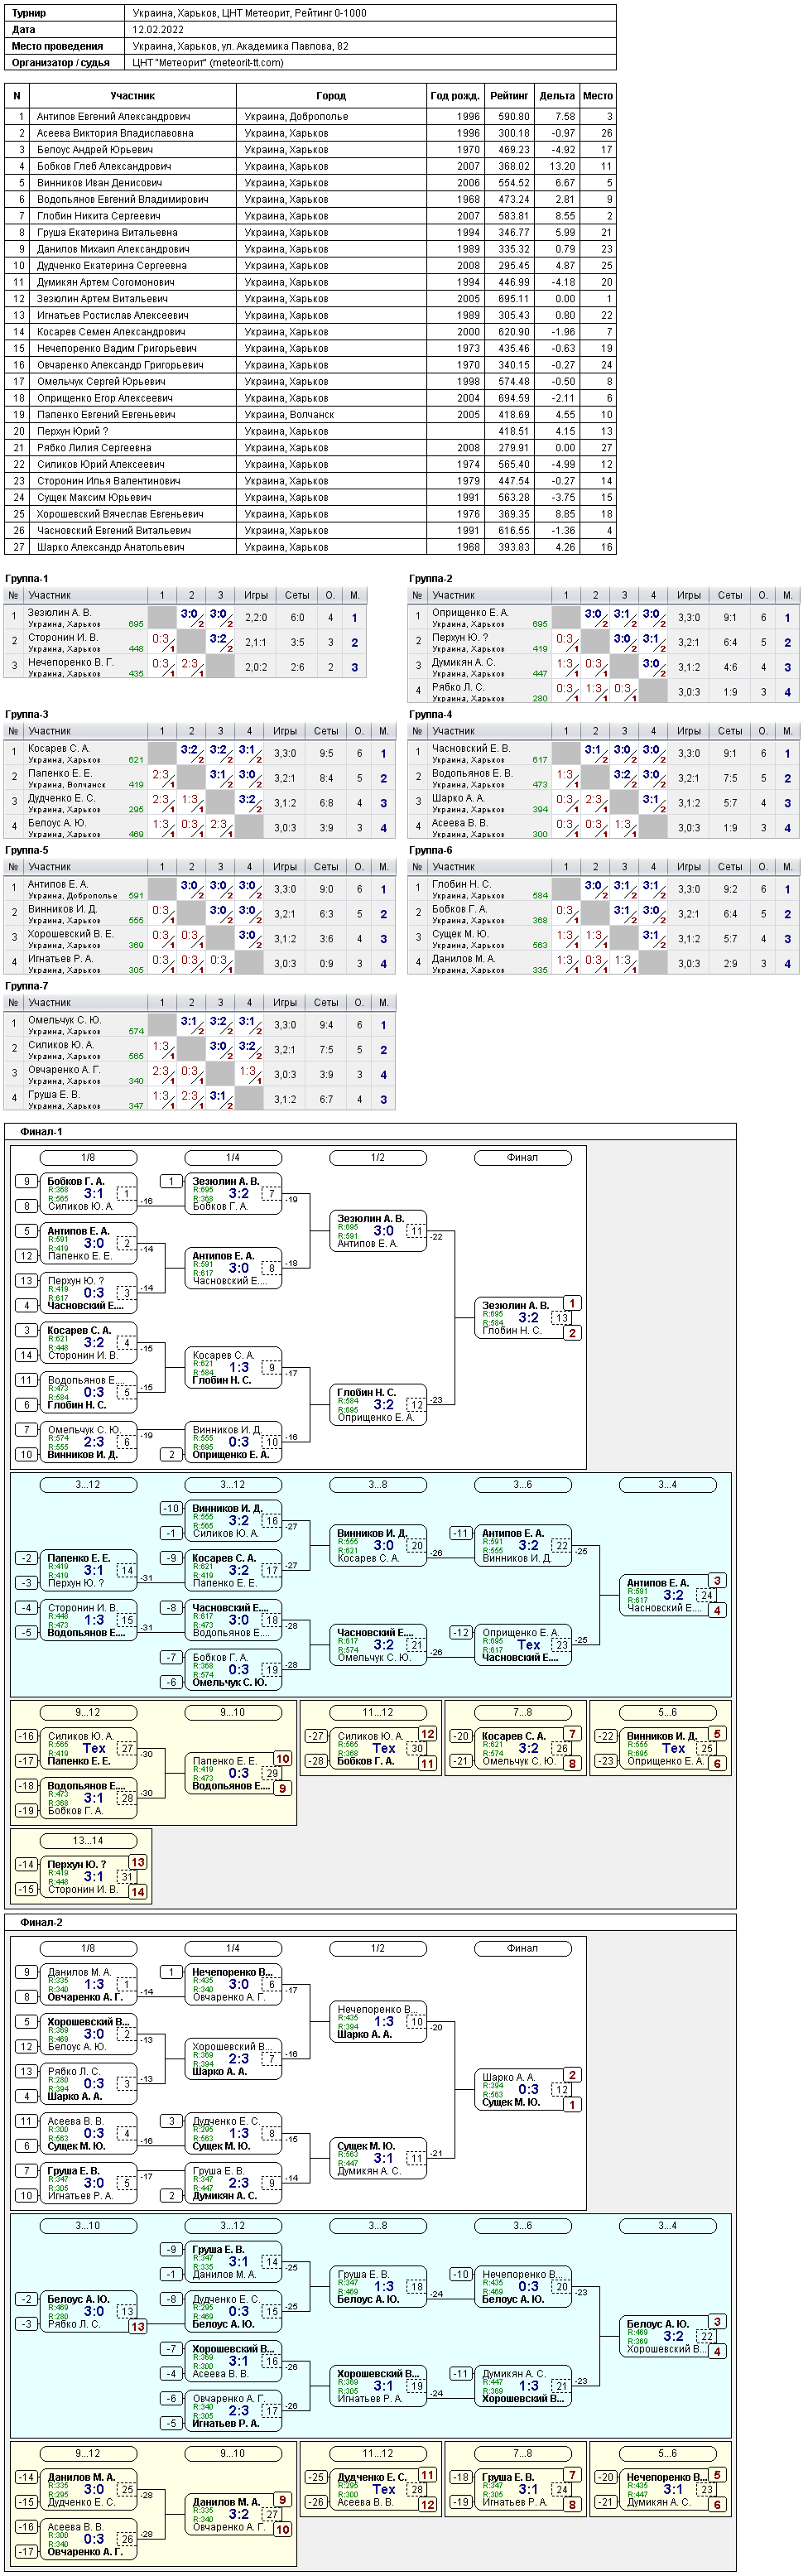Select participant 'Груша Екатерина Витальевна'
Viewport: 808px width, 2576px height.
(107, 232)
